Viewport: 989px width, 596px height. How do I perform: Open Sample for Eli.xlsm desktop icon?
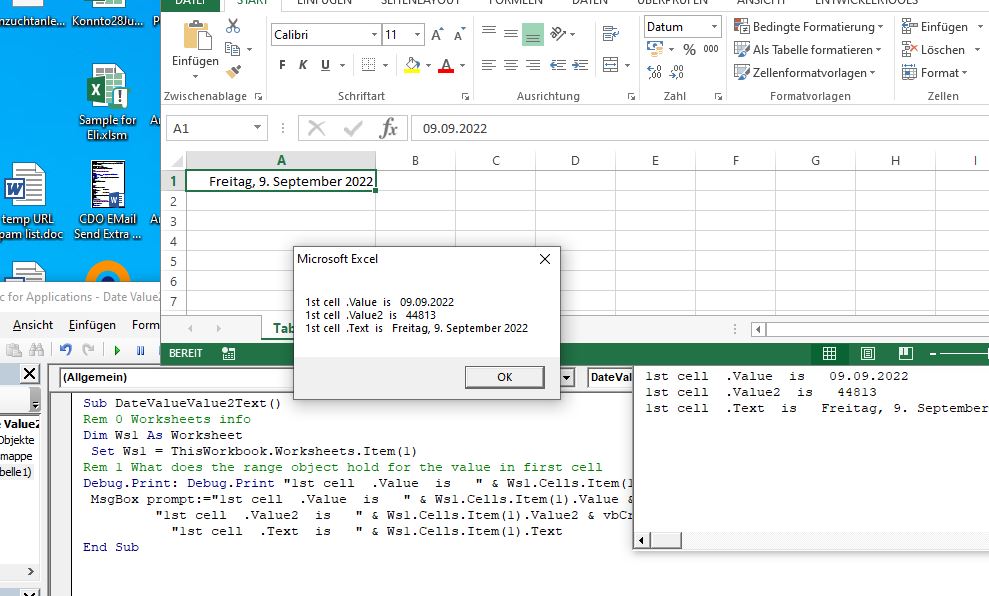click(107, 103)
